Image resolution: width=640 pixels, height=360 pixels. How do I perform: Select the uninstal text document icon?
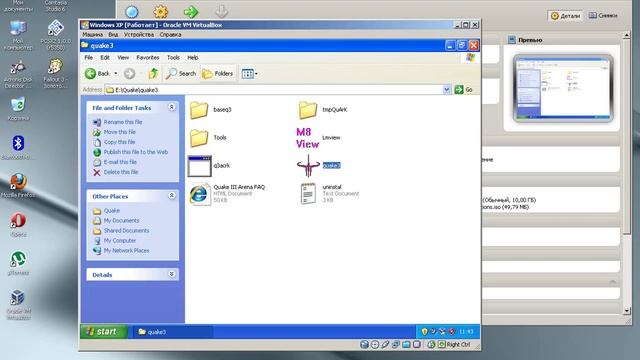[x=308, y=193]
